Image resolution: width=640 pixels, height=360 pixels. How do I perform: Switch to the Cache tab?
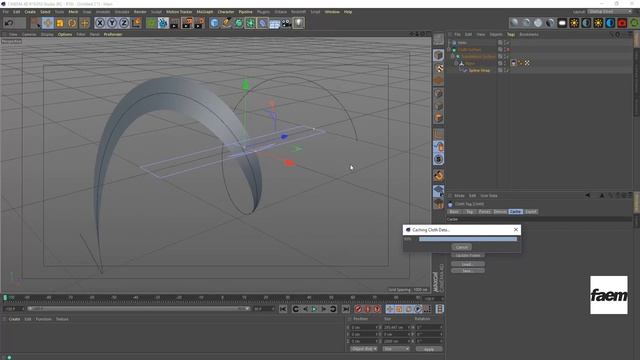coord(516,211)
